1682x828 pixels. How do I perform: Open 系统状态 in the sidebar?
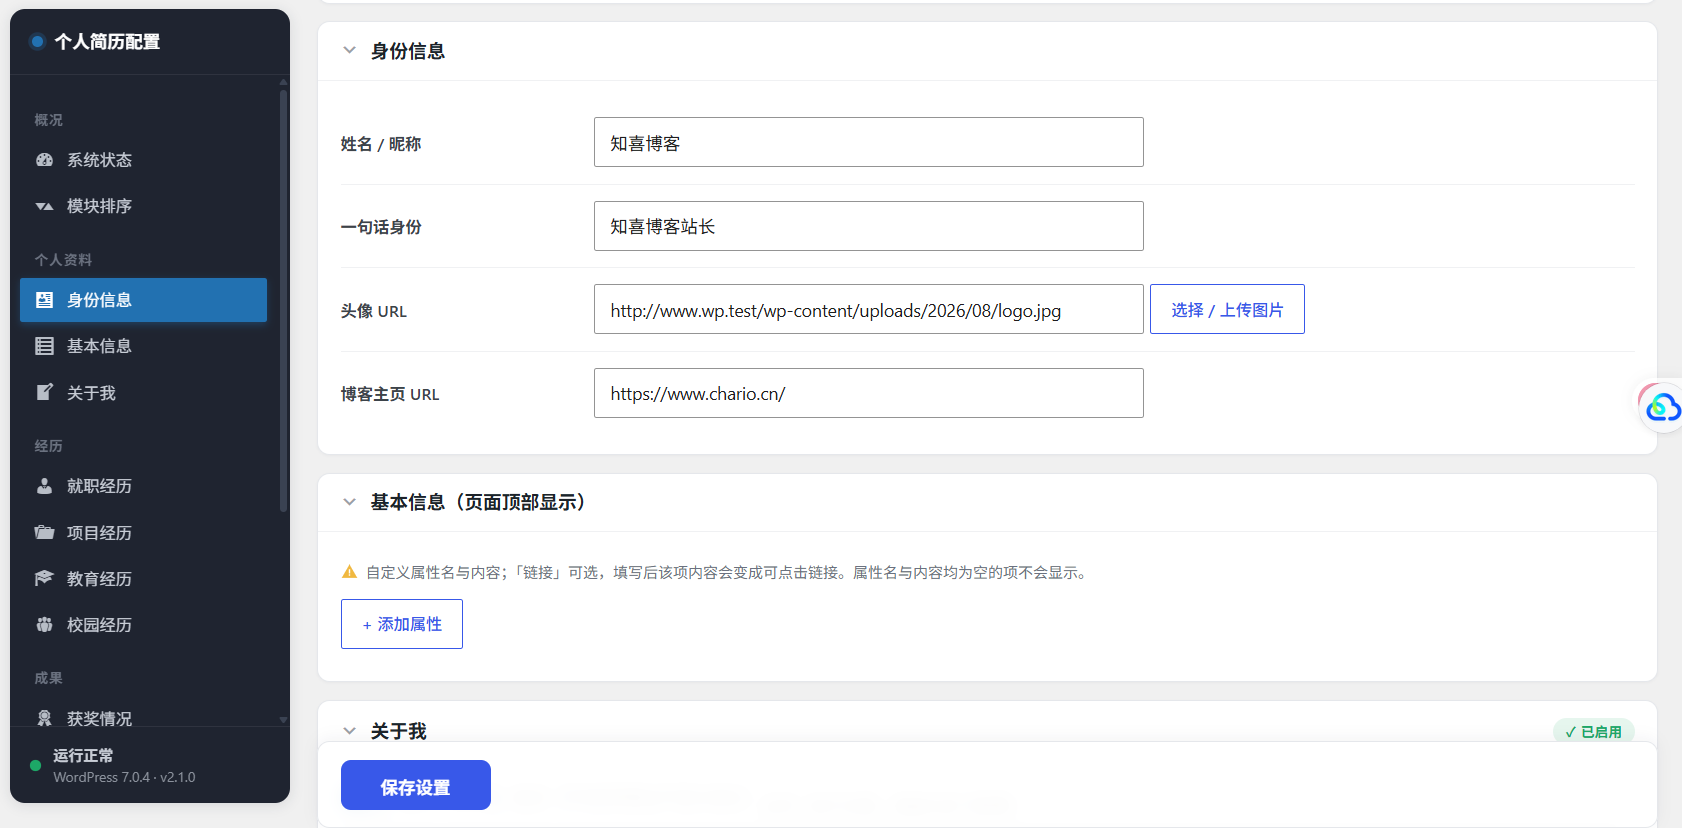click(143, 160)
